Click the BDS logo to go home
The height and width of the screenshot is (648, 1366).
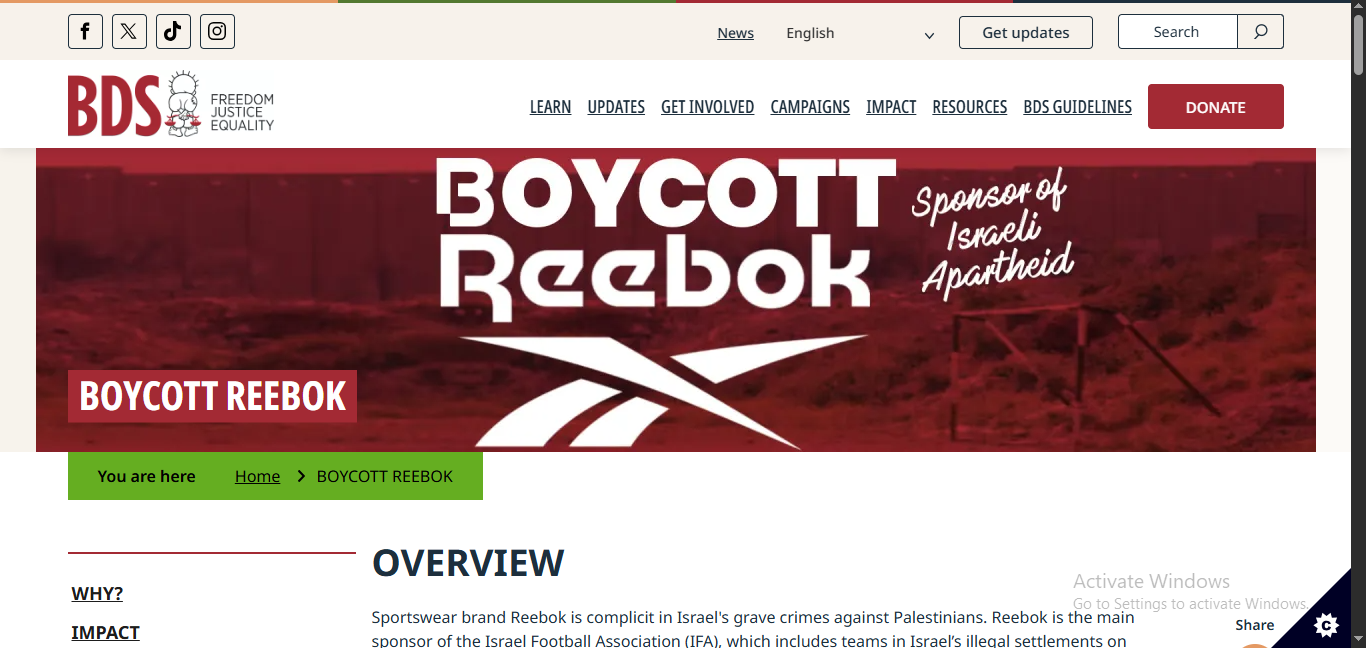point(171,104)
